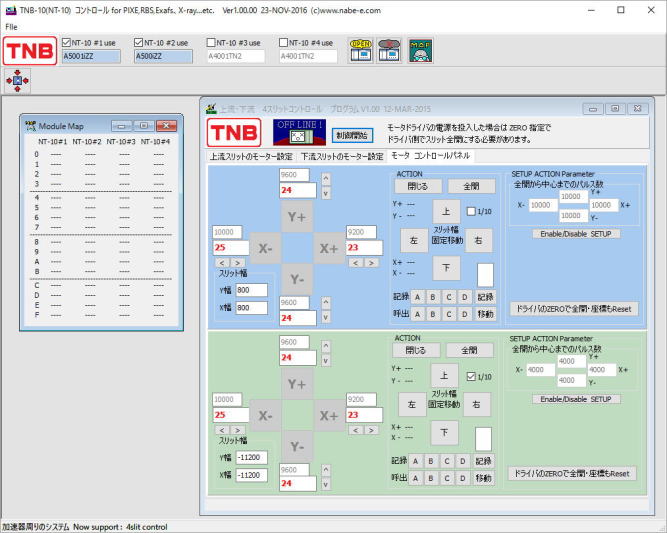The width and height of the screenshot is (667, 533).
Task: Click X+ pulse field 4000 in green SETUP
Action: point(601,370)
